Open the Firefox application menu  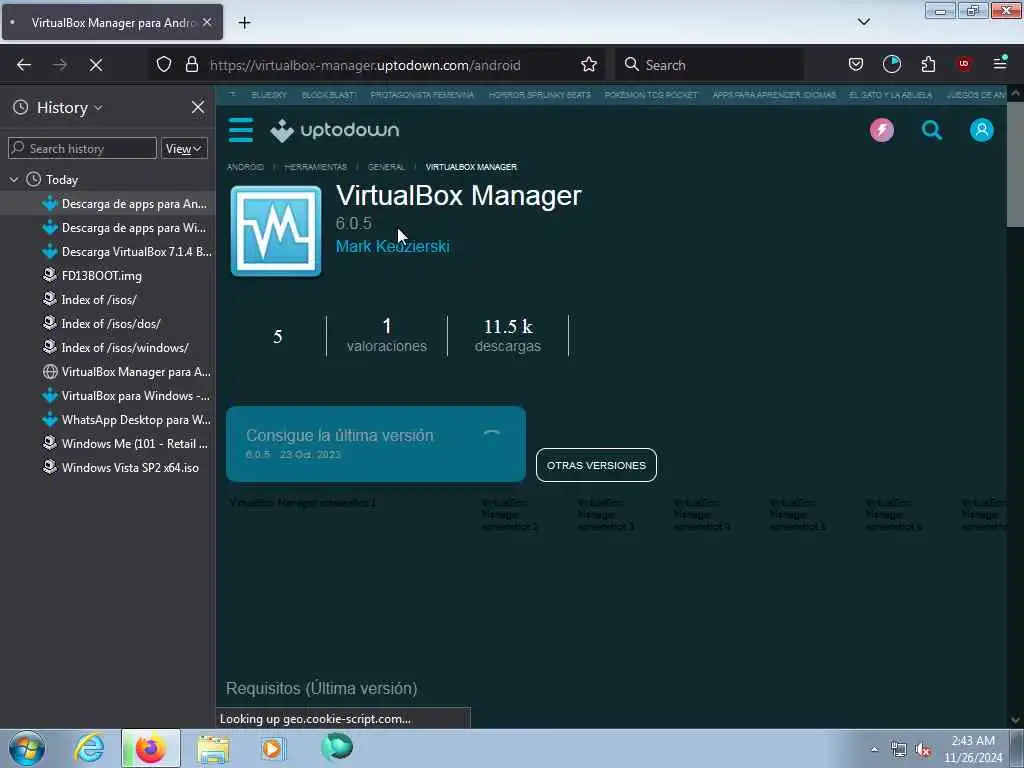(x=1000, y=65)
